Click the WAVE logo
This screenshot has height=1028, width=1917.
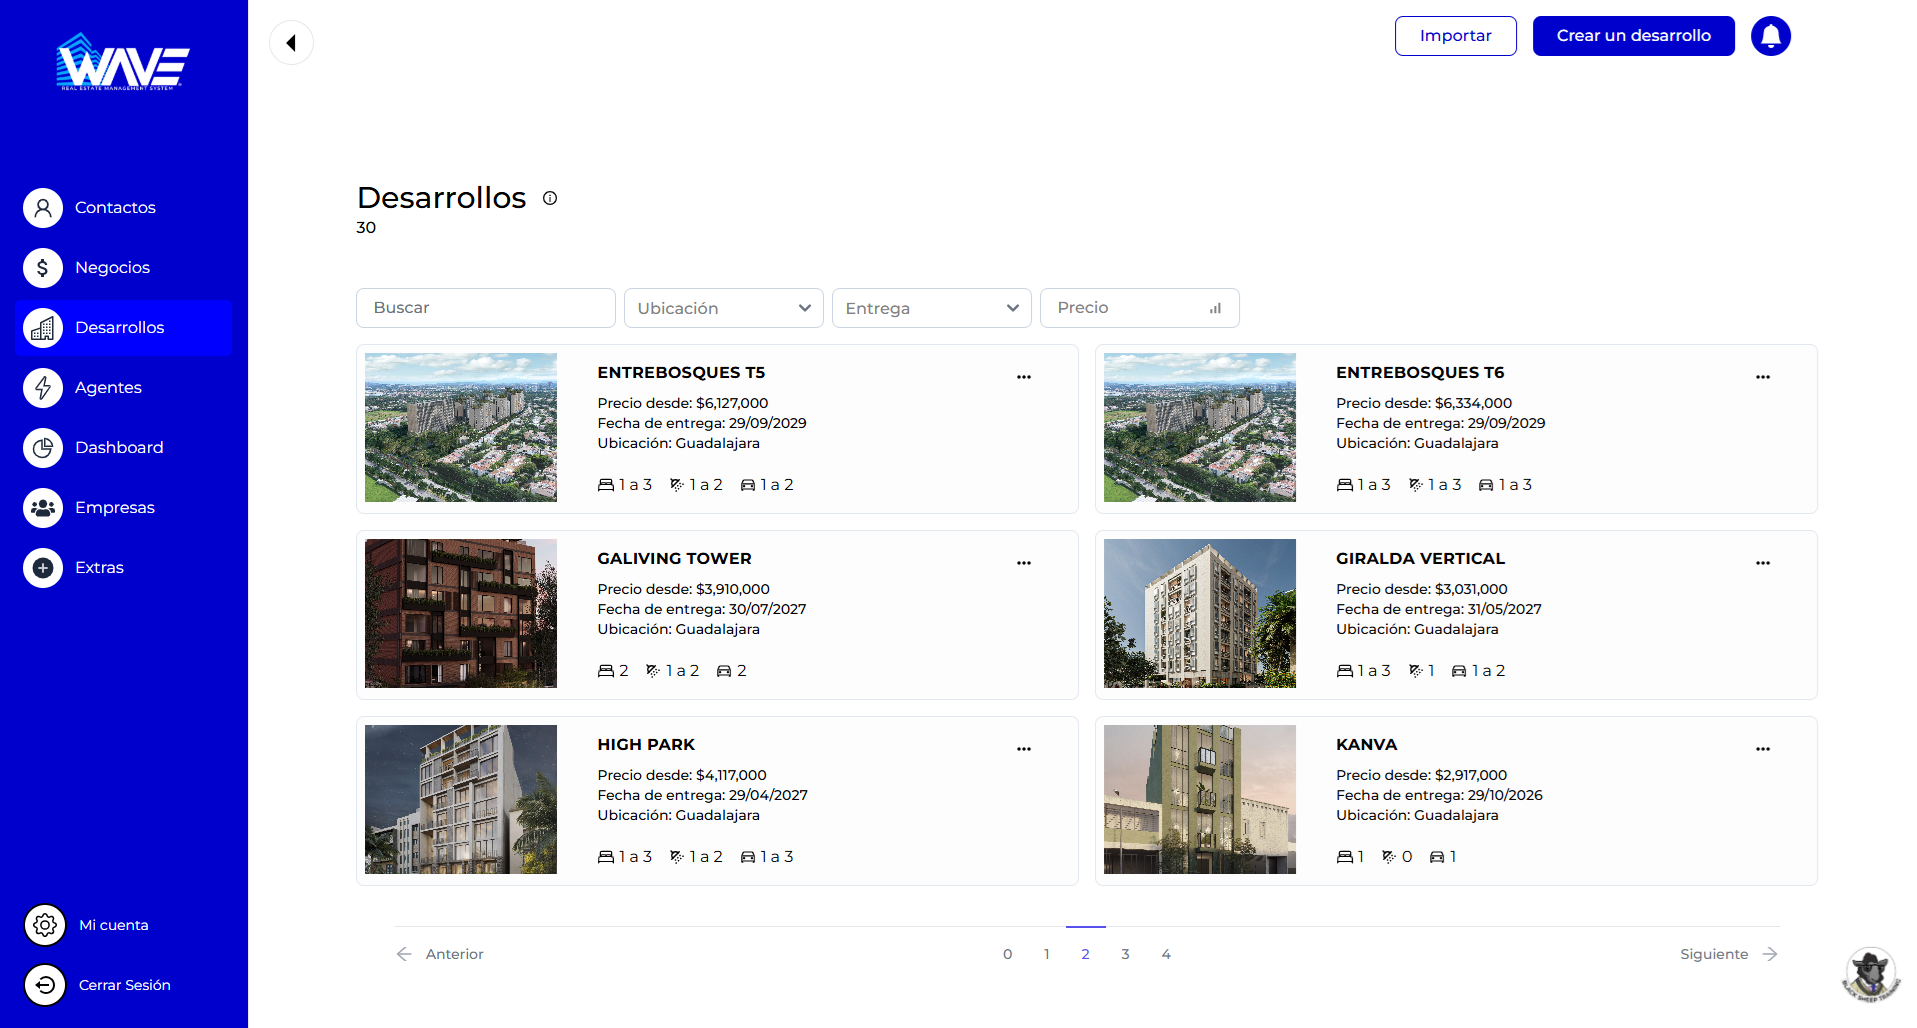123,62
